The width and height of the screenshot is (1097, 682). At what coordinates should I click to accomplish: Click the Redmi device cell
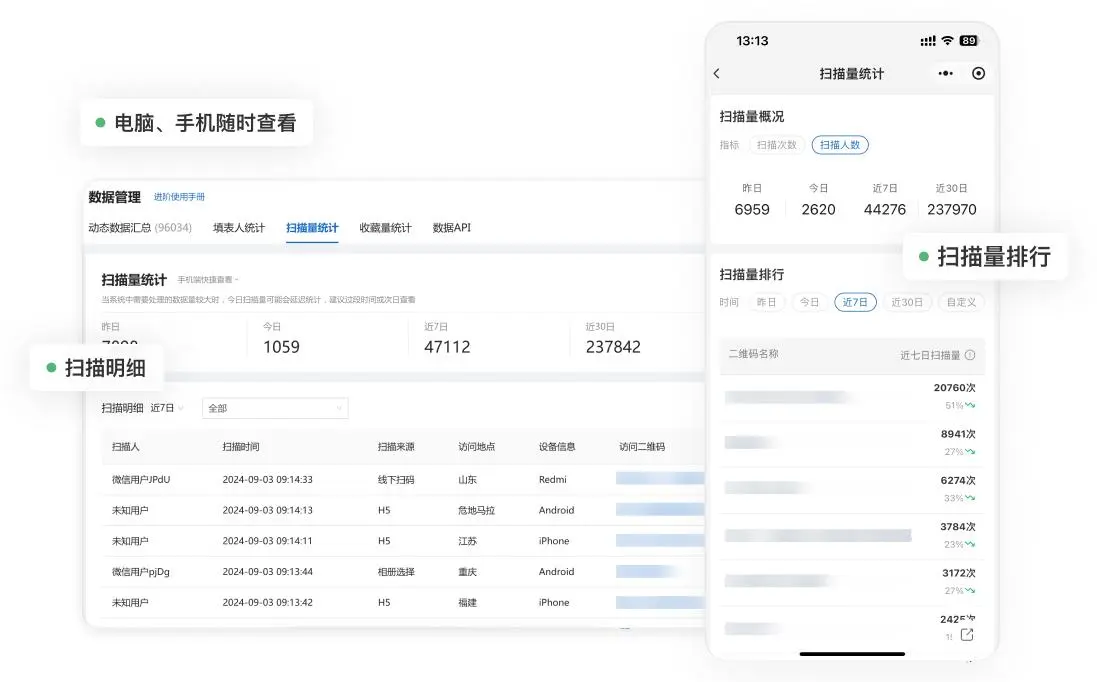(553, 480)
